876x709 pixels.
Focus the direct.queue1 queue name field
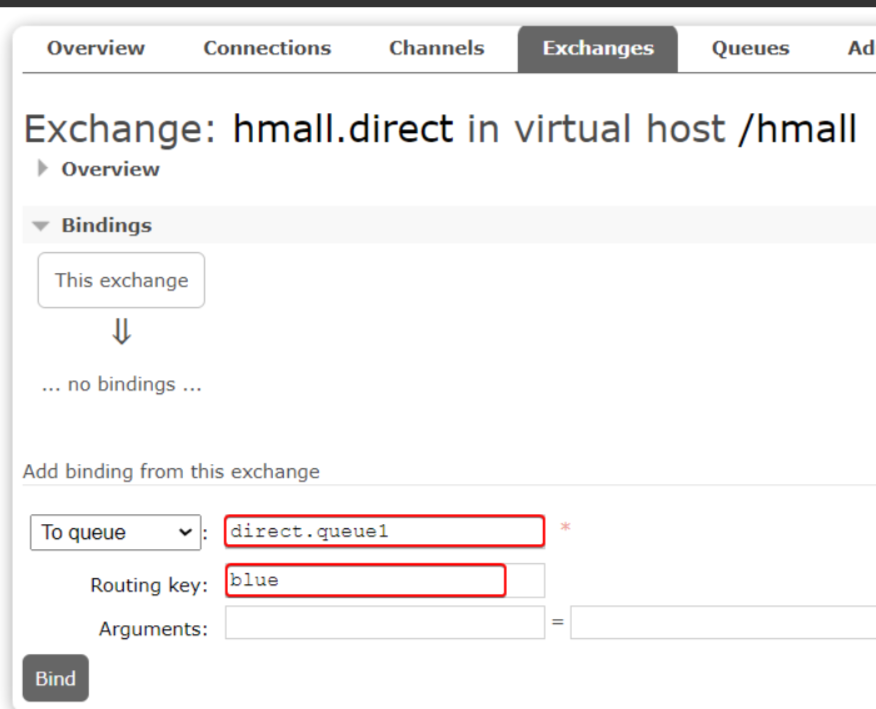click(x=385, y=532)
